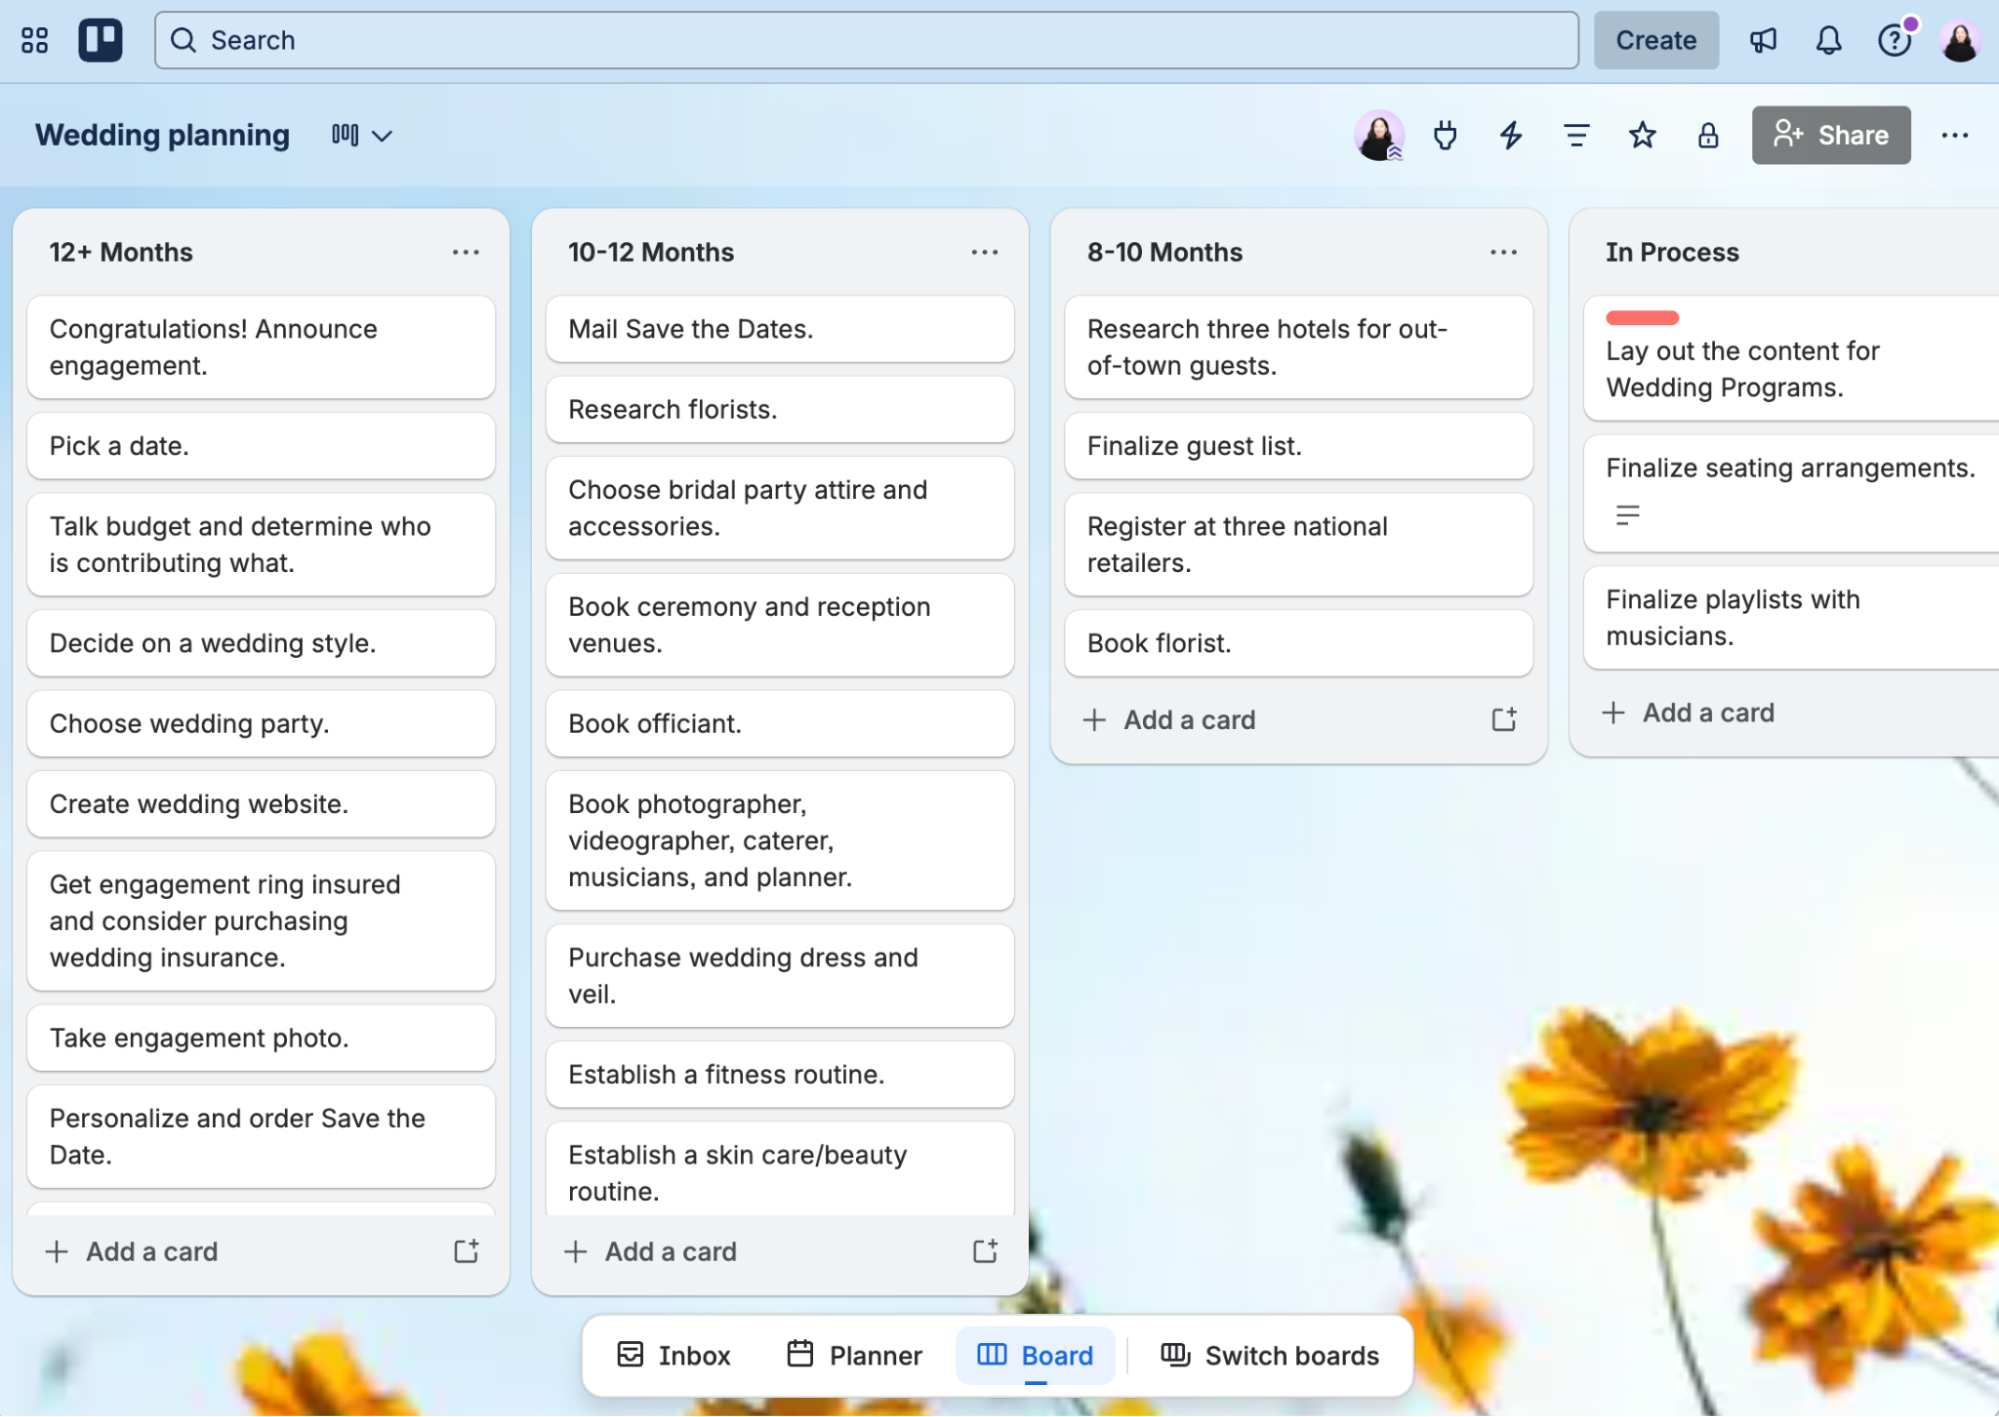This screenshot has height=1417, width=1999.
Task: Create card from template in 10-12 Months list
Action: tap(985, 1251)
